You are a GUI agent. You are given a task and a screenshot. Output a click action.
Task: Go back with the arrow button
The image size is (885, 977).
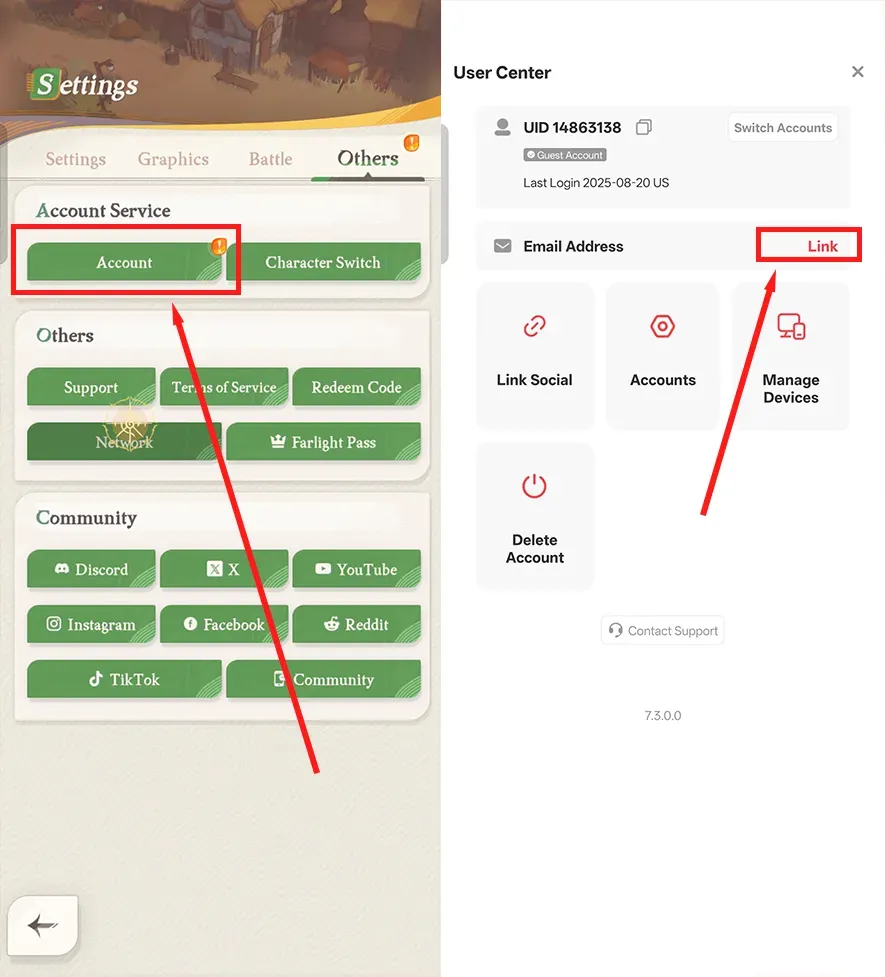(43, 925)
